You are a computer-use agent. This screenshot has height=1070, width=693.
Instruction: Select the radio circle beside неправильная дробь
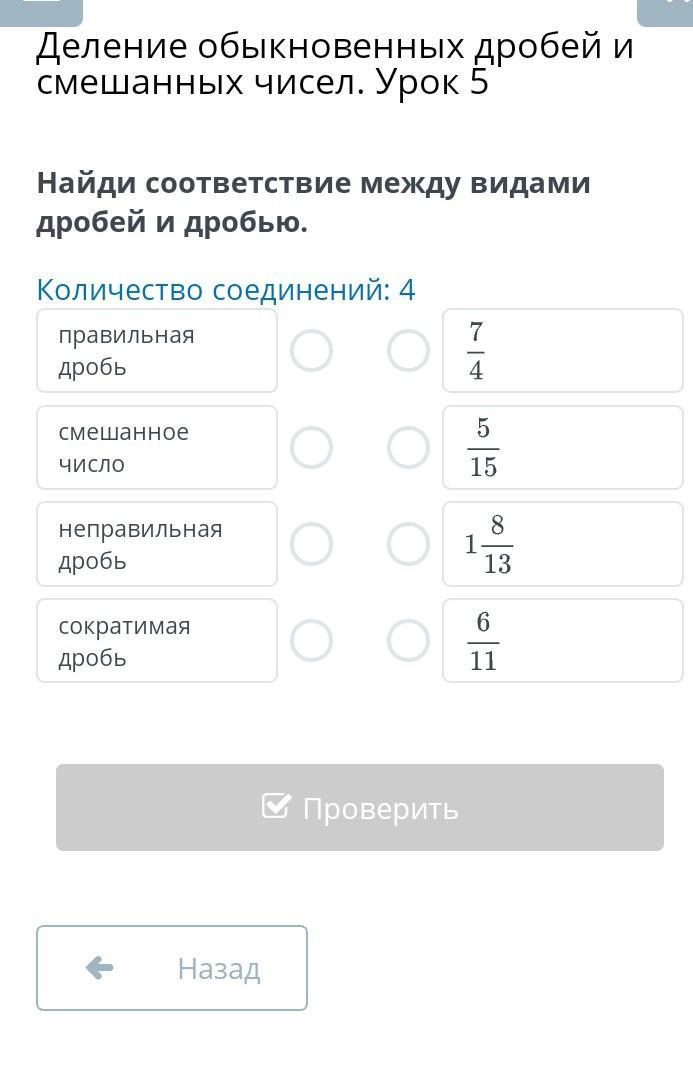pyautogui.click(x=311, y=544)
